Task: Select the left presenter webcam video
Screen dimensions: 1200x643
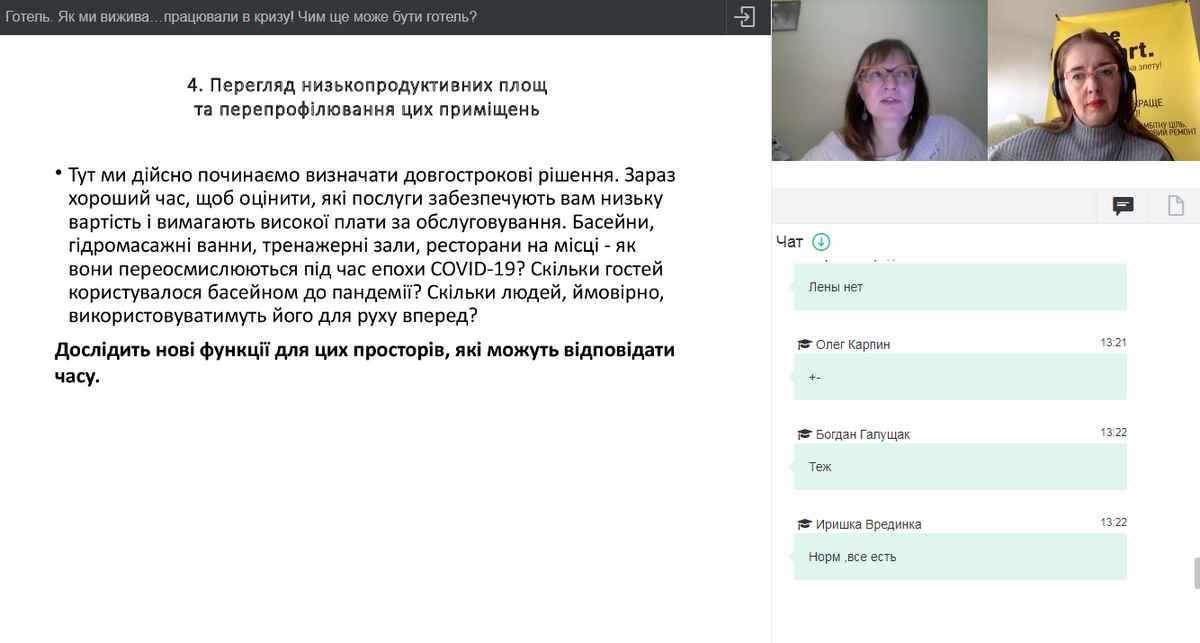Action: coord(879,81)
